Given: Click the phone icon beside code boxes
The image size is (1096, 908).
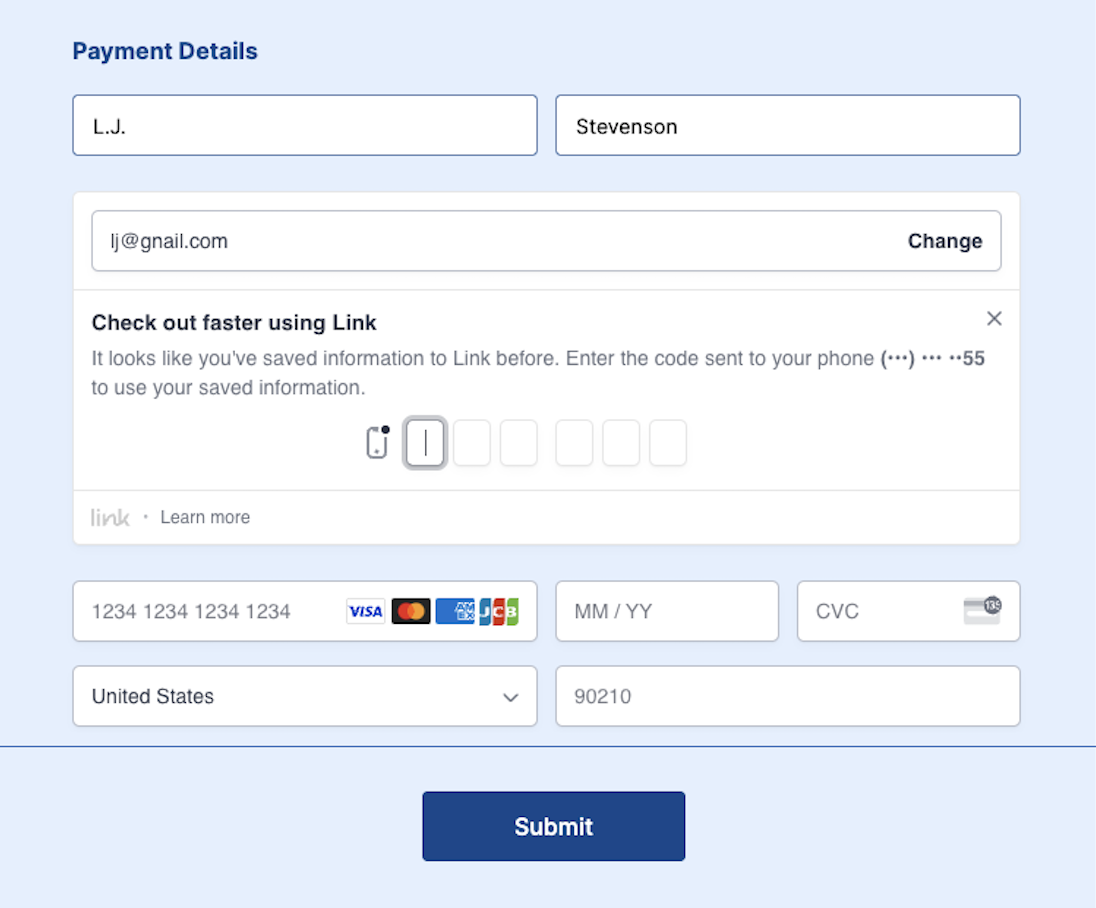Looking at the screenshot, I should tap(377, 442).
